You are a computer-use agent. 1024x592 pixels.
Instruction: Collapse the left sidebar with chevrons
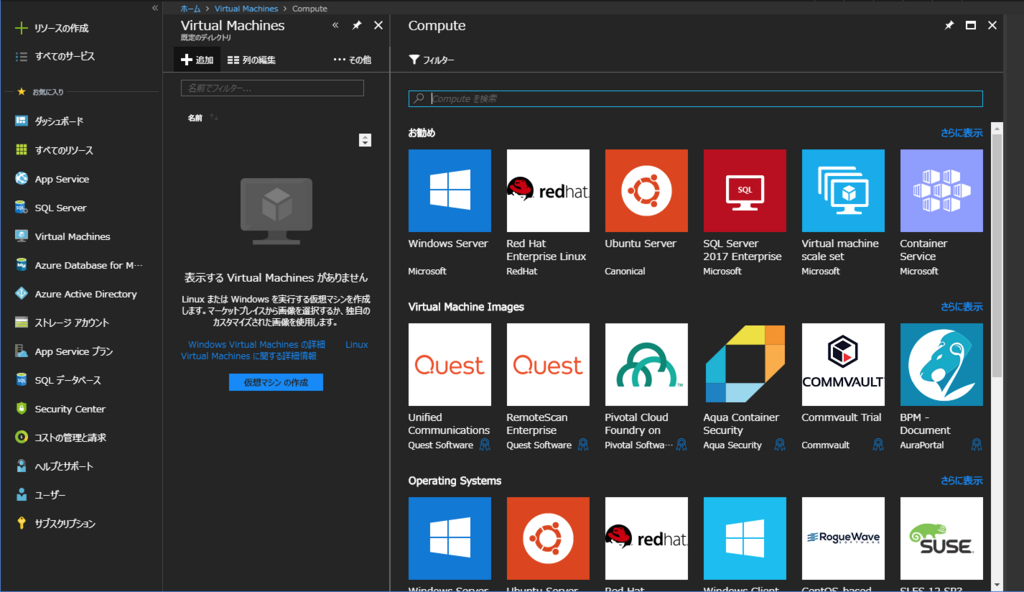click(x=155, y=8)
